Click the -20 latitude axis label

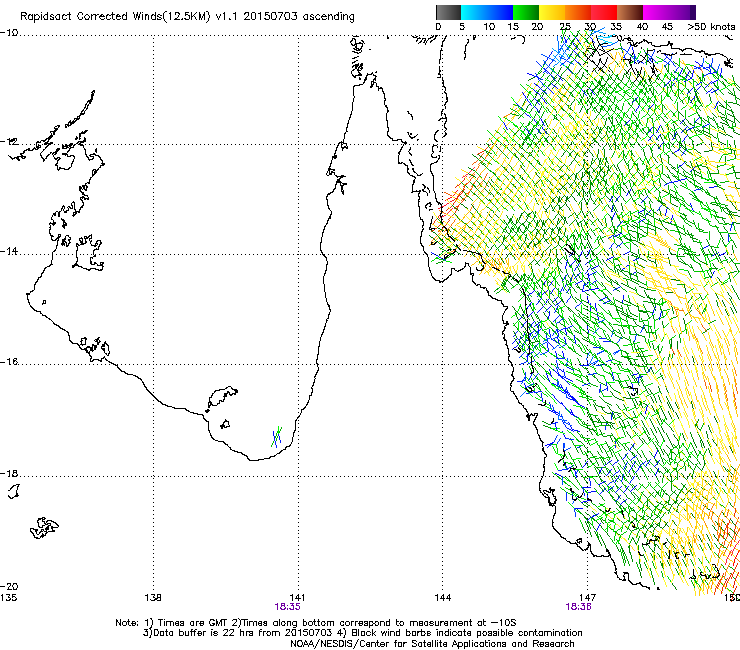(9, 587)
